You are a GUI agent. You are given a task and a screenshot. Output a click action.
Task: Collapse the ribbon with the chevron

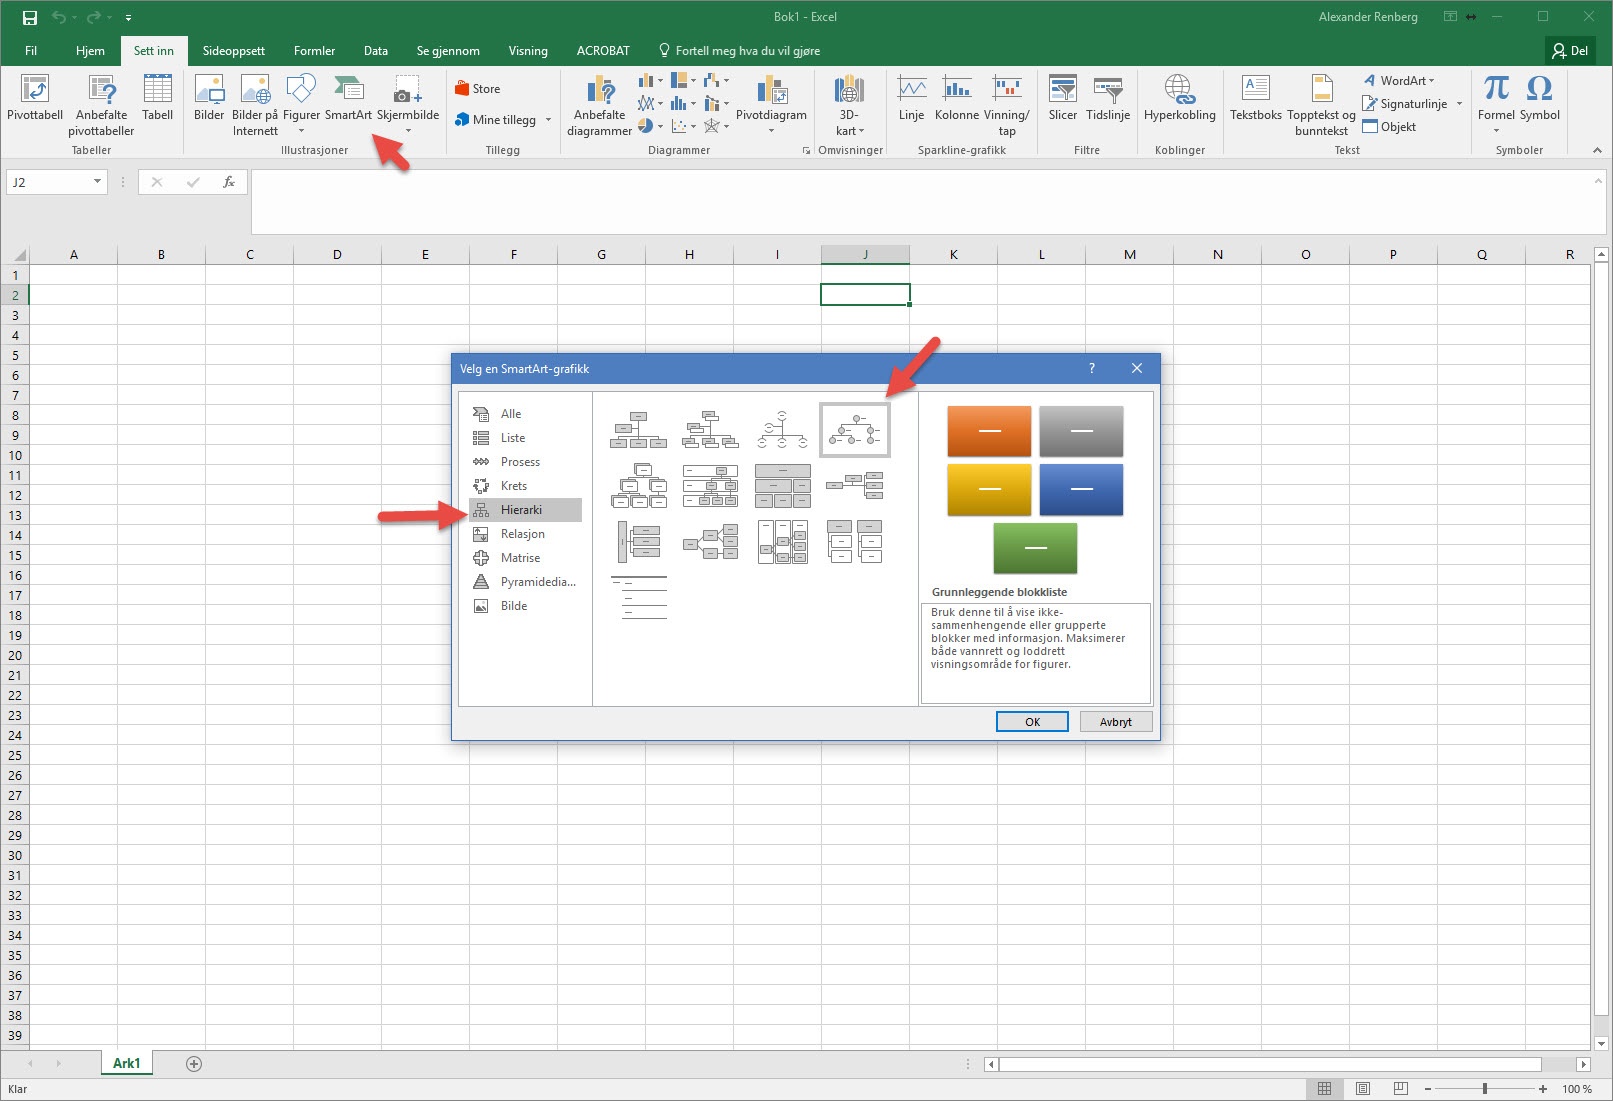[1597, 150]
